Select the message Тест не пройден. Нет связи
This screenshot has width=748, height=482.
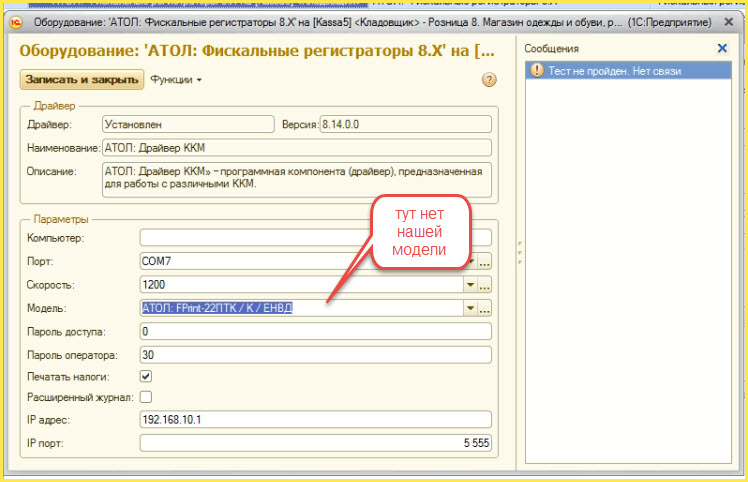tap(628, 71)
